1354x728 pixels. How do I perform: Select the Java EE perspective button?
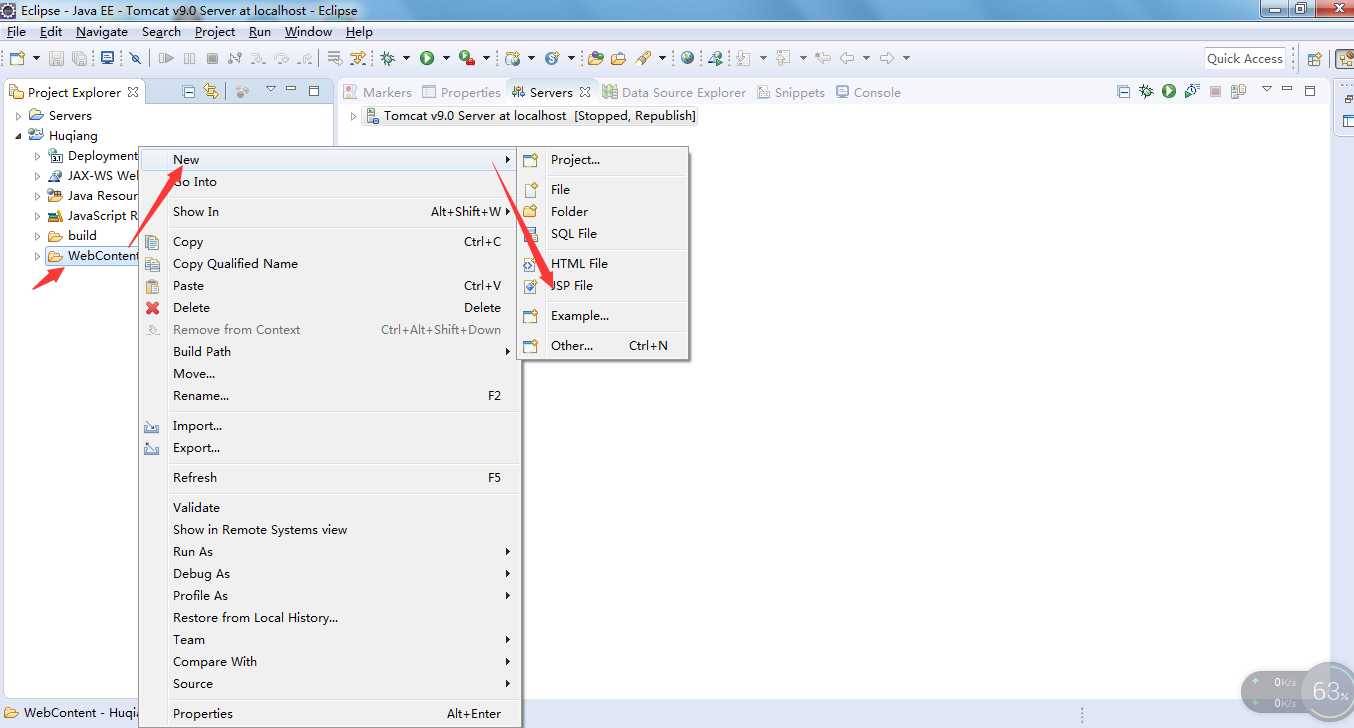coord(1343,59)
